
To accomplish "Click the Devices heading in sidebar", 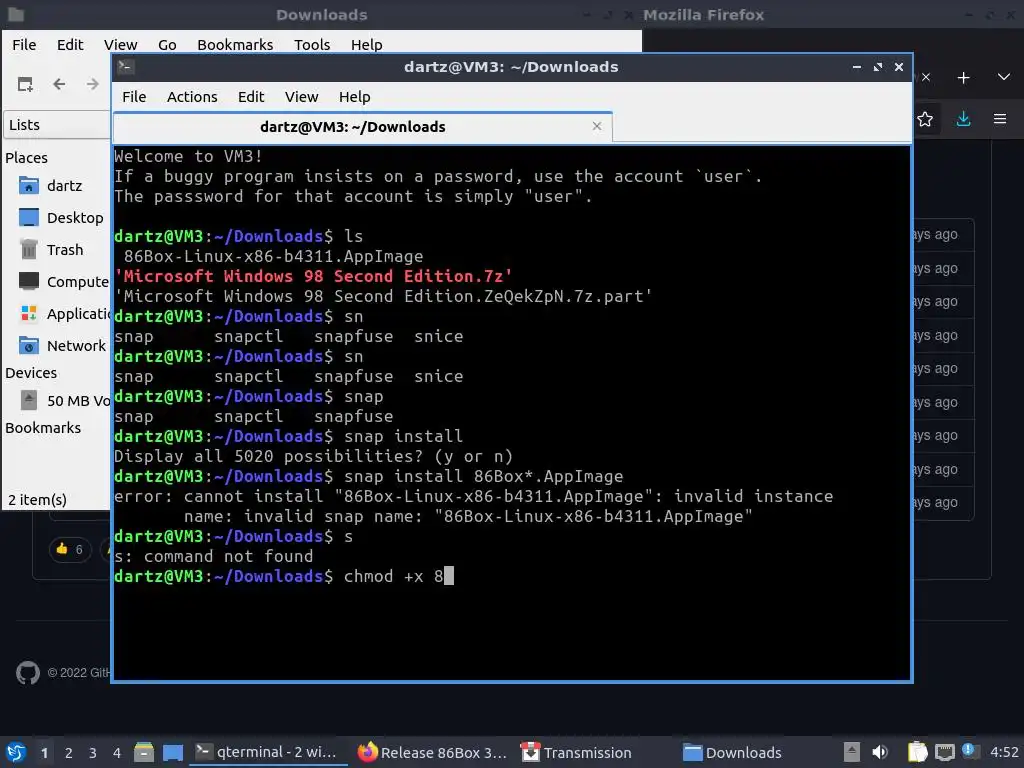I will click(31, 373).
